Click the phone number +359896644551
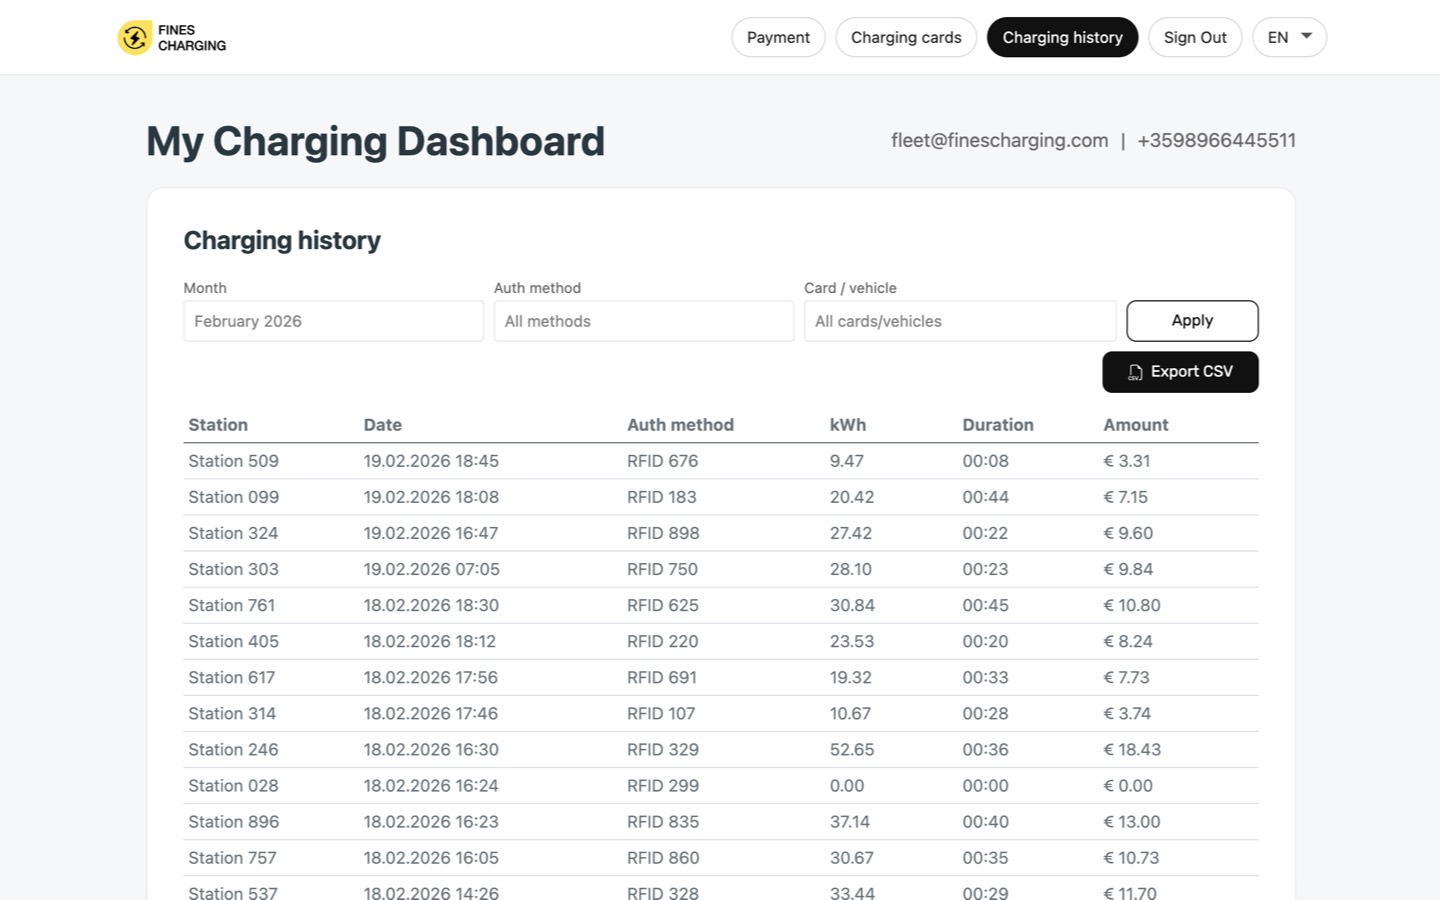The height and width of the screenshot is (900, 1440). tap(1216, 140)
